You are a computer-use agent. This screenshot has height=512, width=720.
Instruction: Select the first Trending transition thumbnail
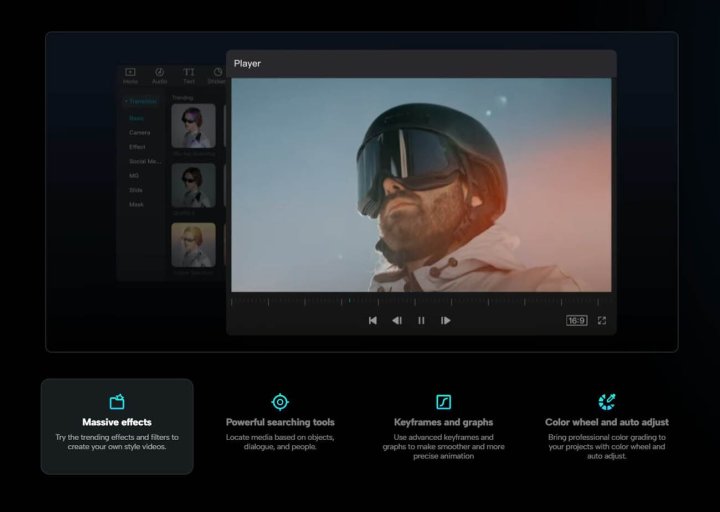[x=193, y=127]
